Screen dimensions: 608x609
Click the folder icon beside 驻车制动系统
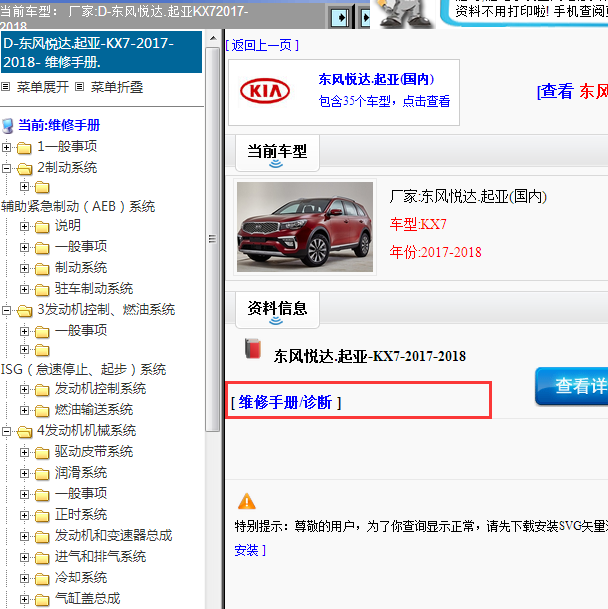pyautogui.click(x=42, y=289)
